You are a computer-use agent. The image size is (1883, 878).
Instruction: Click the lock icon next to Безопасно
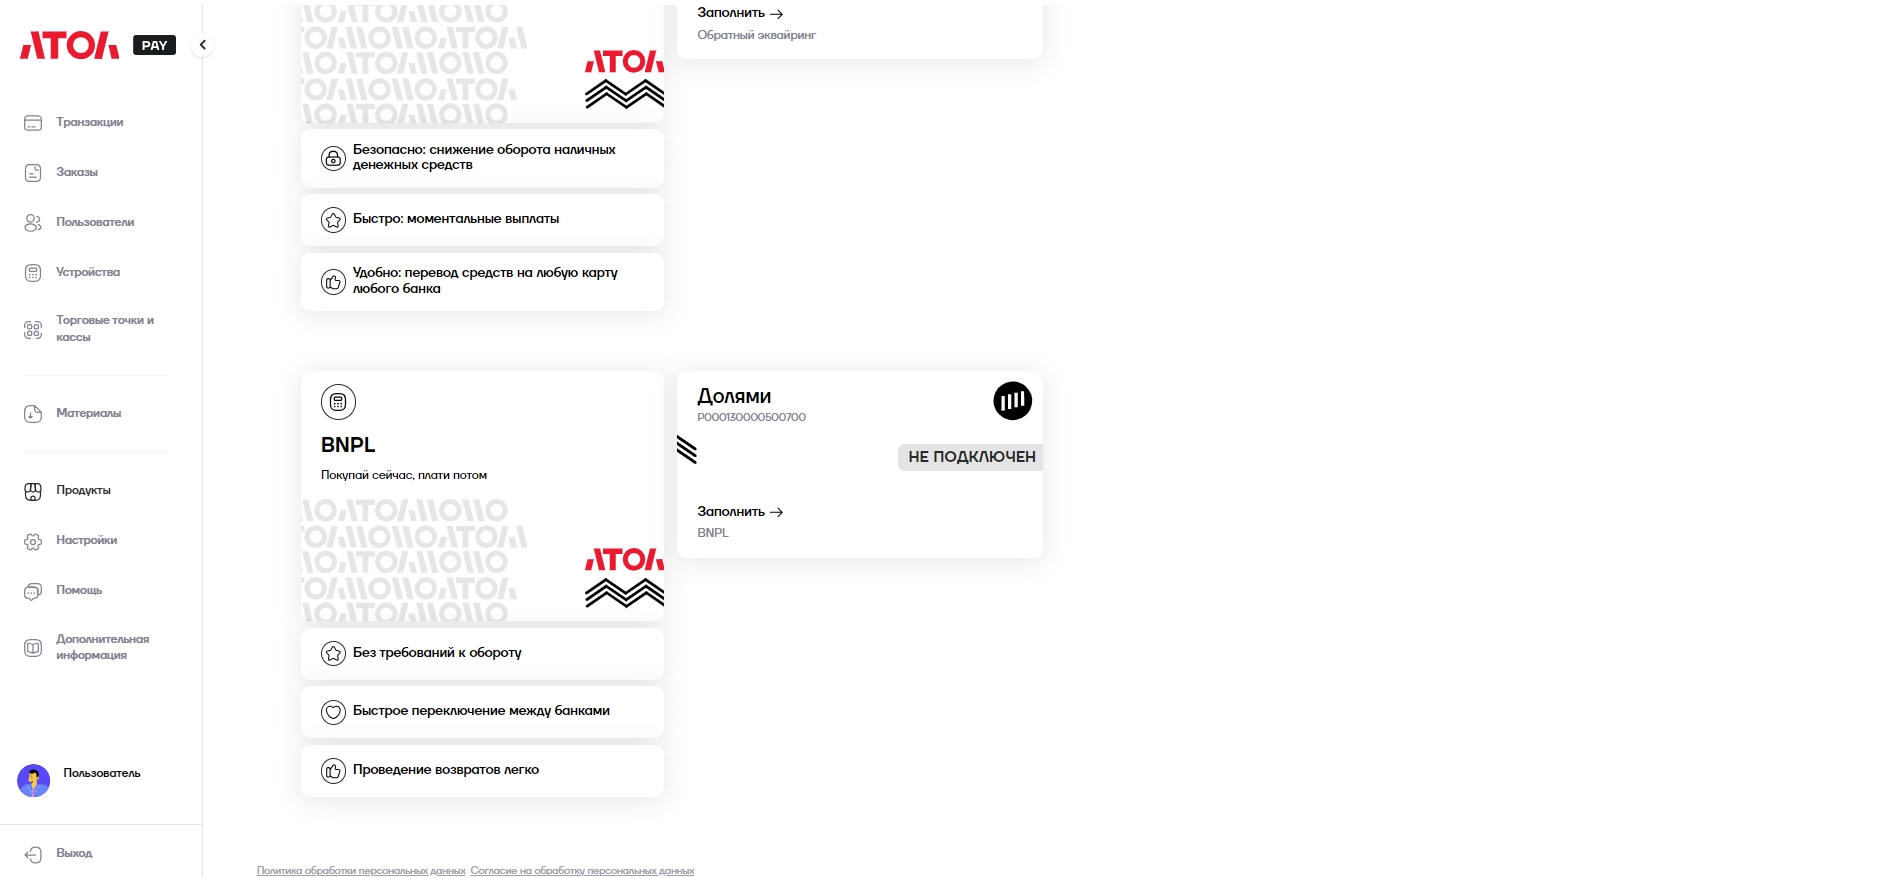(333, 158)
